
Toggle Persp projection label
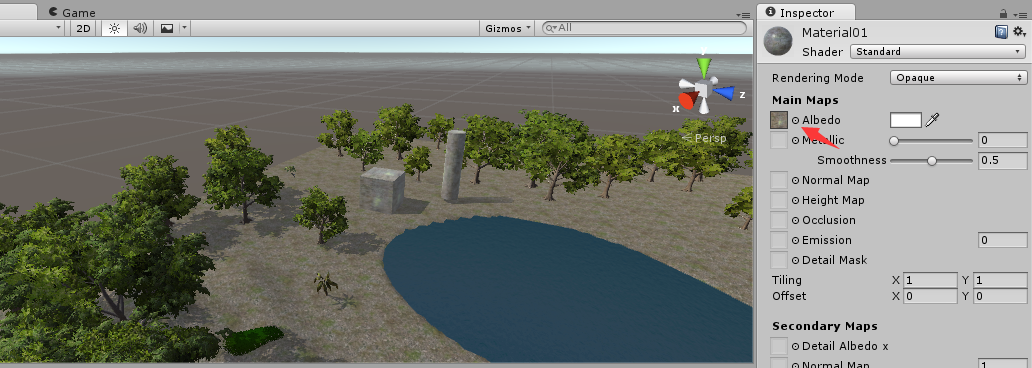click(x=704, y=138)
